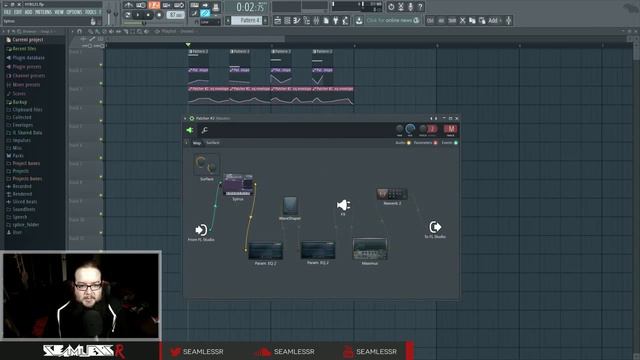Screen dimensions: 640x360
Task: Select Param. EQ 2 node with yellow cable
Action: (266, 250)
